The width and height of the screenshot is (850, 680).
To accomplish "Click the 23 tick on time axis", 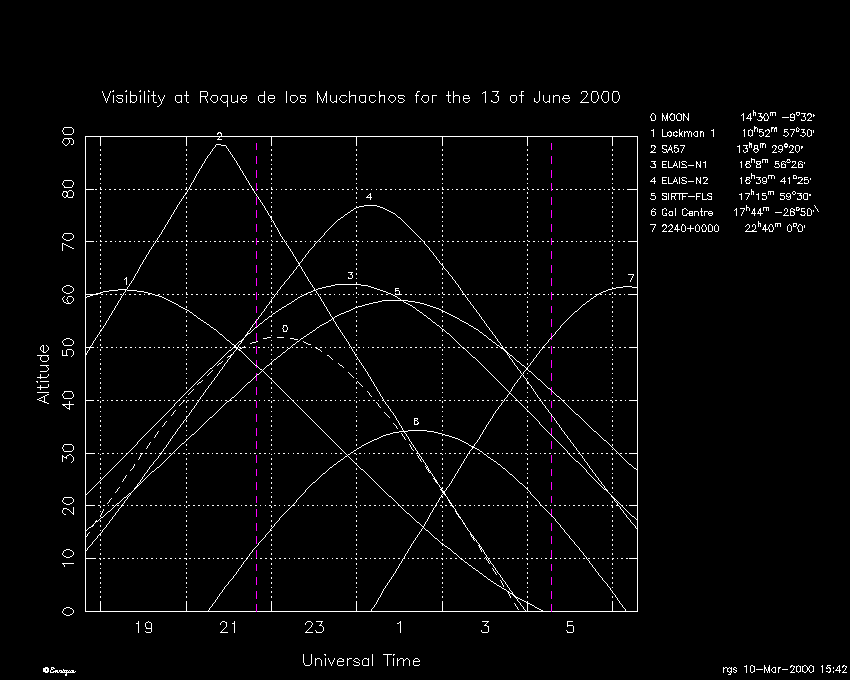I will click(314, 628).
